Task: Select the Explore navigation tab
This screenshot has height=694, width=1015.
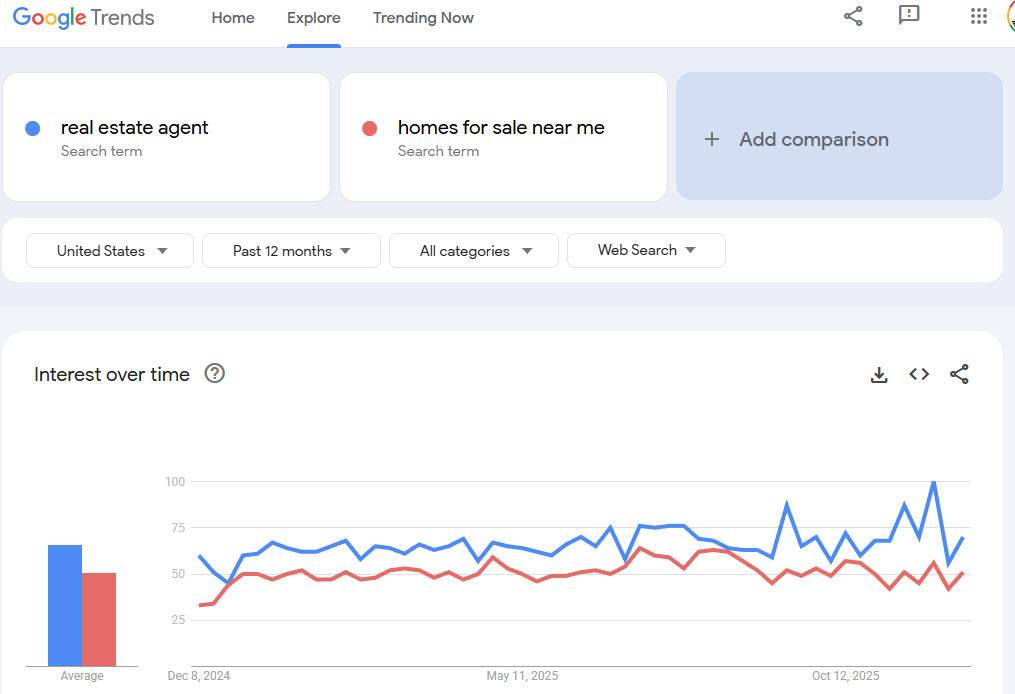Action: (313, 17)
